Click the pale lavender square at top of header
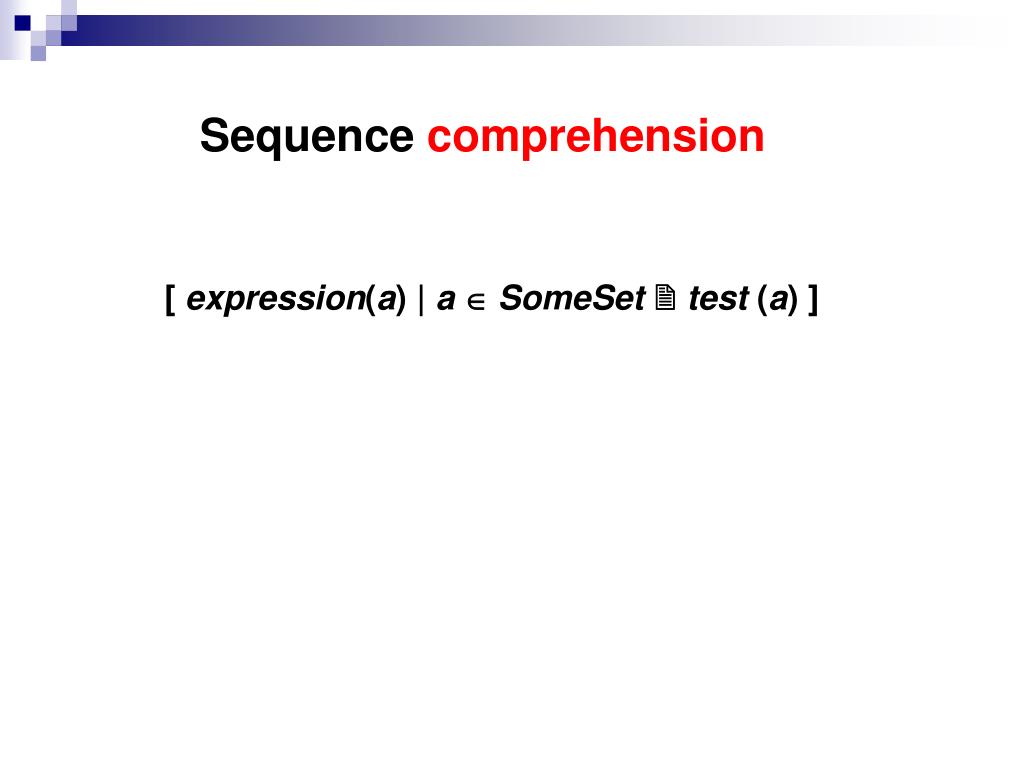1024x768 pixels. (69, 8)
